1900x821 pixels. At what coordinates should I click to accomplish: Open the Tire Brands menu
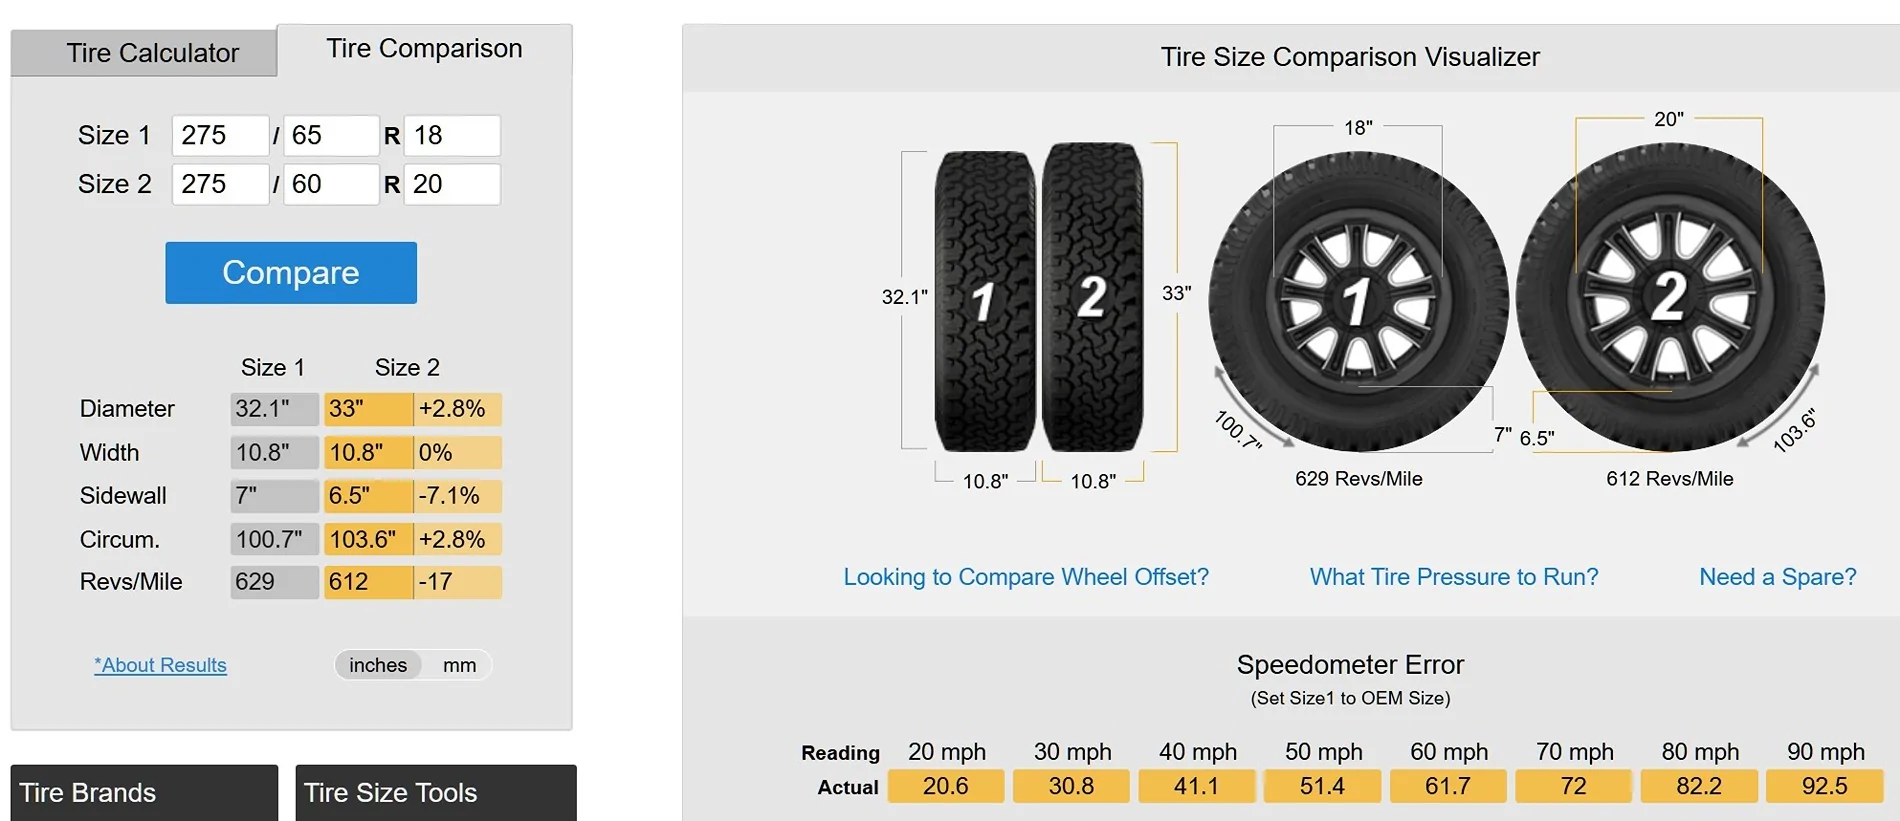tap(144, 793)
